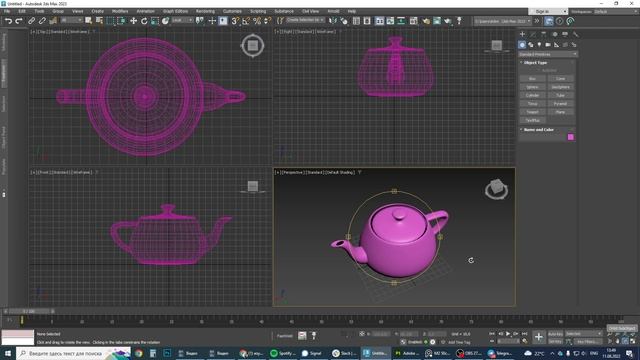Image resolution: width=640 pixels, height=360 pixels.
Task: Switch to the Motion panel tab
Action: (x=554, y=34)
